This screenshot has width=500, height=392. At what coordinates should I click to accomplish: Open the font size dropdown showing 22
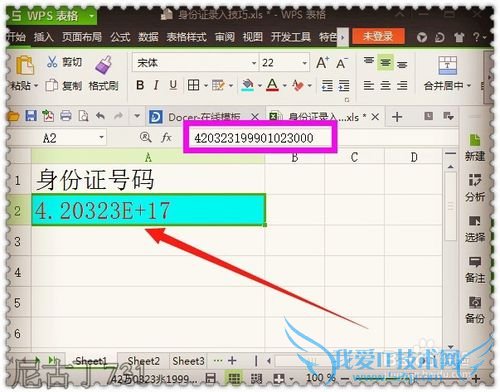coord(304,63)
